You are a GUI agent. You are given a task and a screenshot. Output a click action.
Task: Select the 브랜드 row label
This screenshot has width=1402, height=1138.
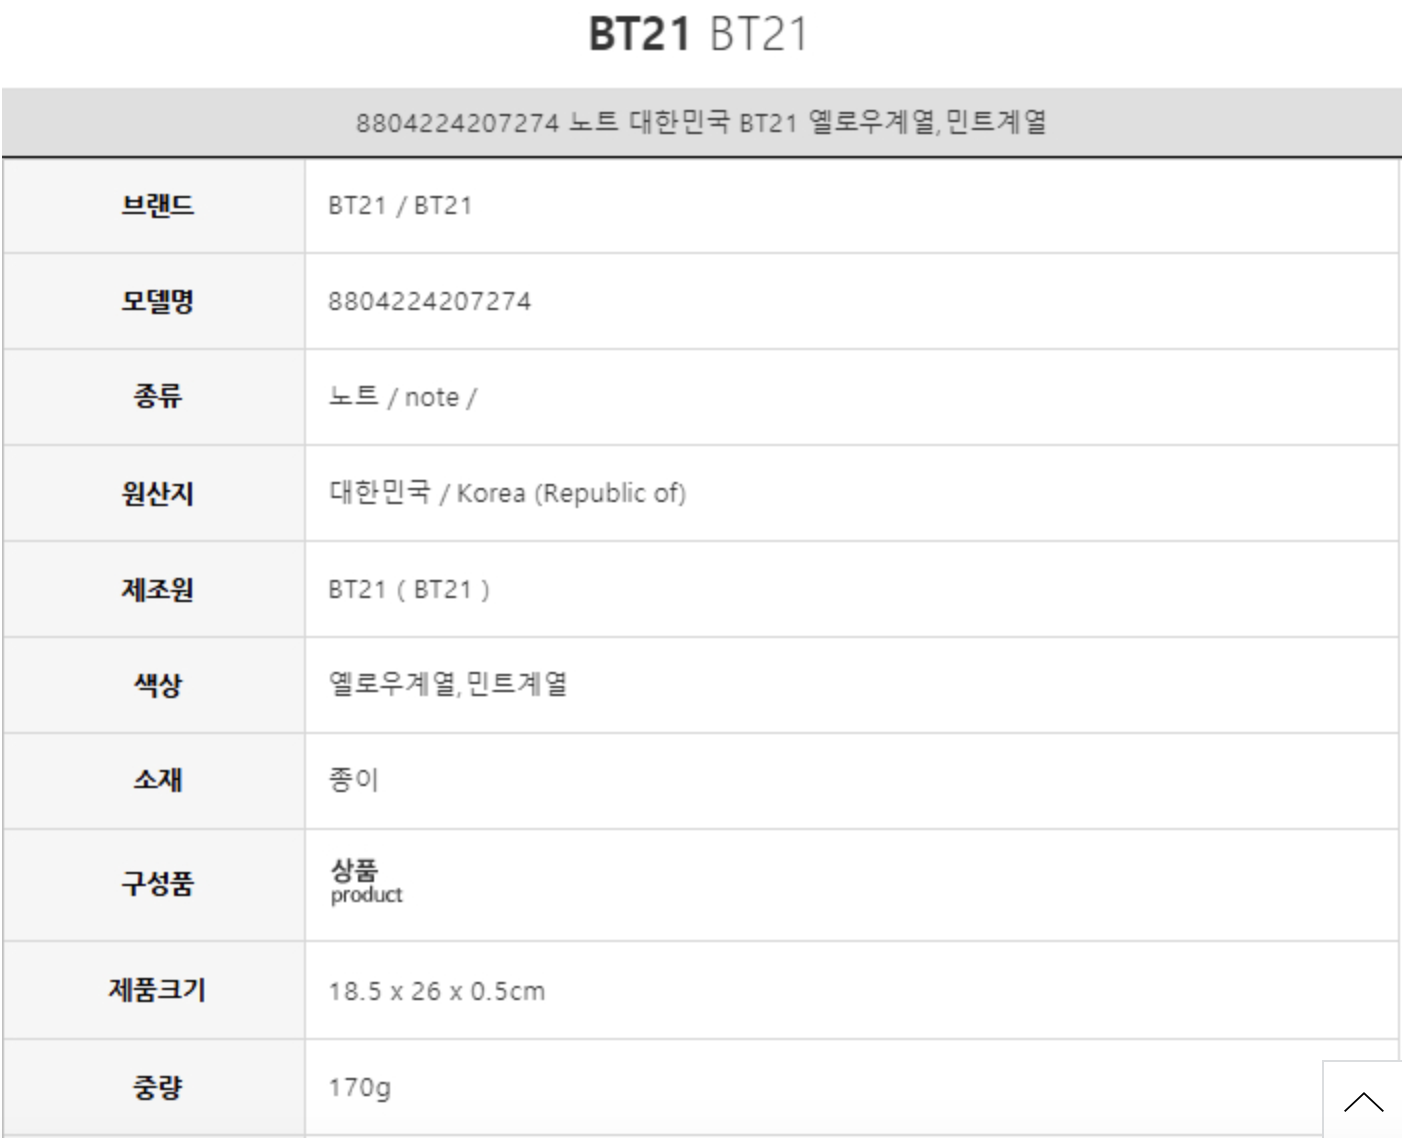click(157, 206)
